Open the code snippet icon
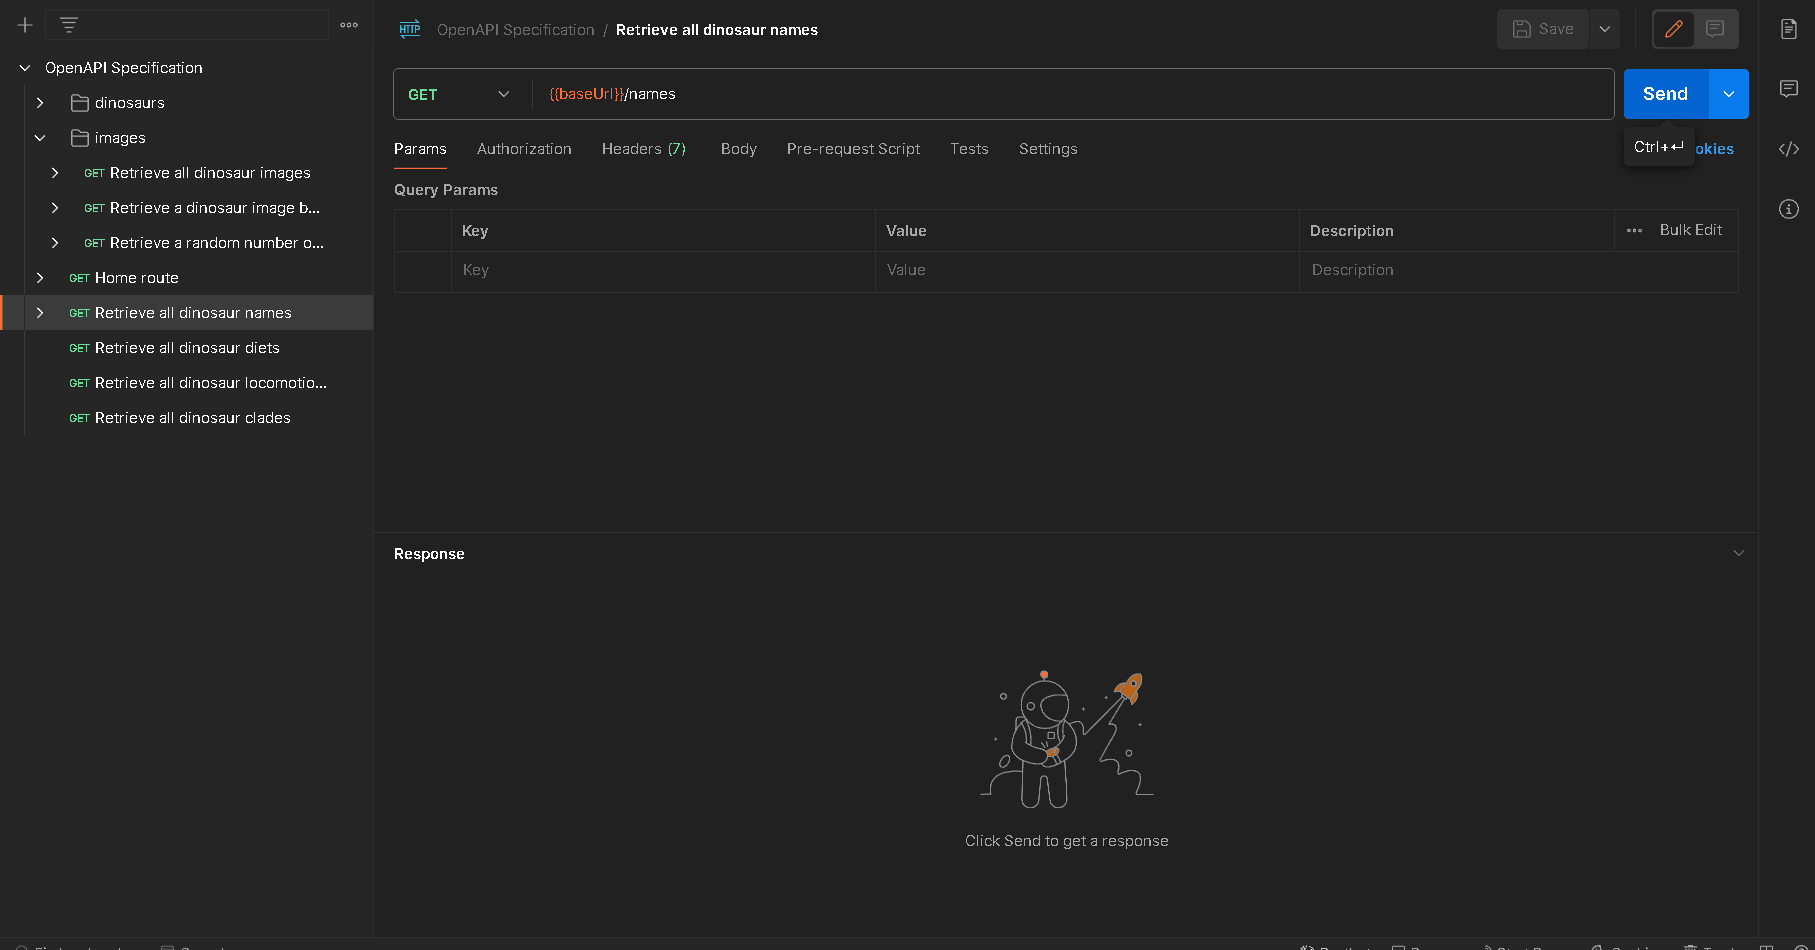 [x=1789, y=149]
